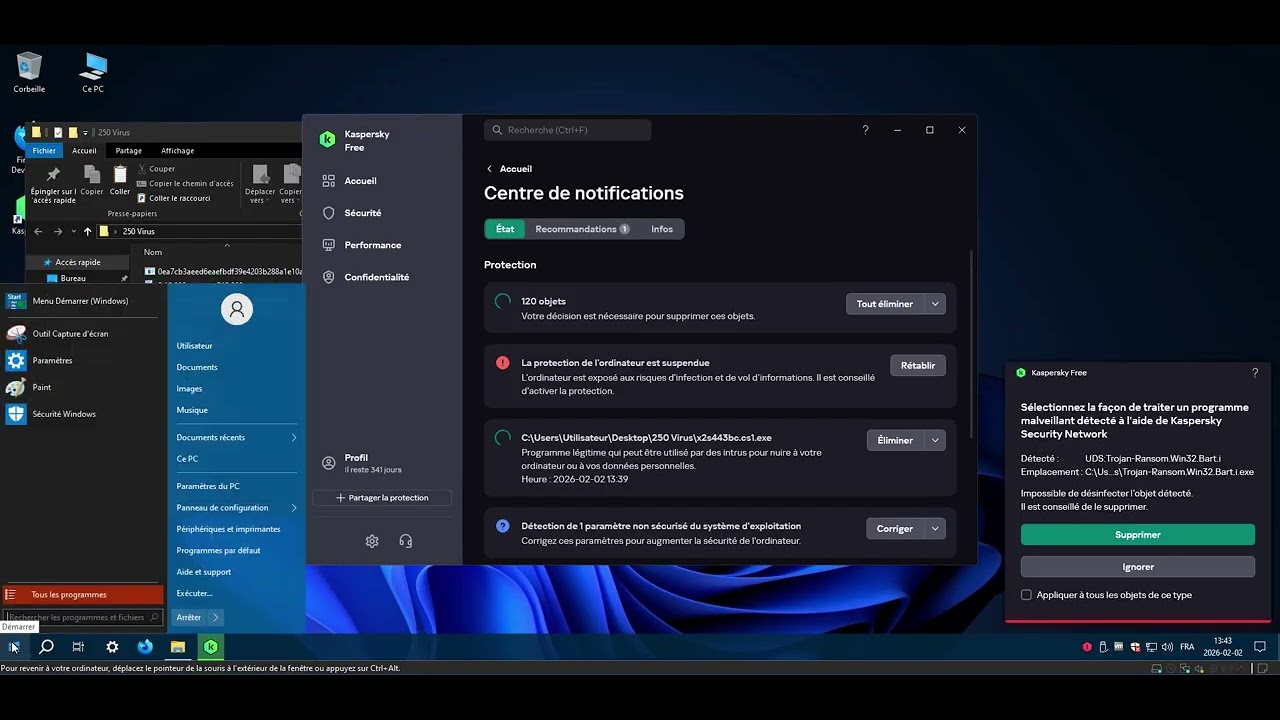
Task: Click the Start menu program search box
Action: [x=83, y=618]
